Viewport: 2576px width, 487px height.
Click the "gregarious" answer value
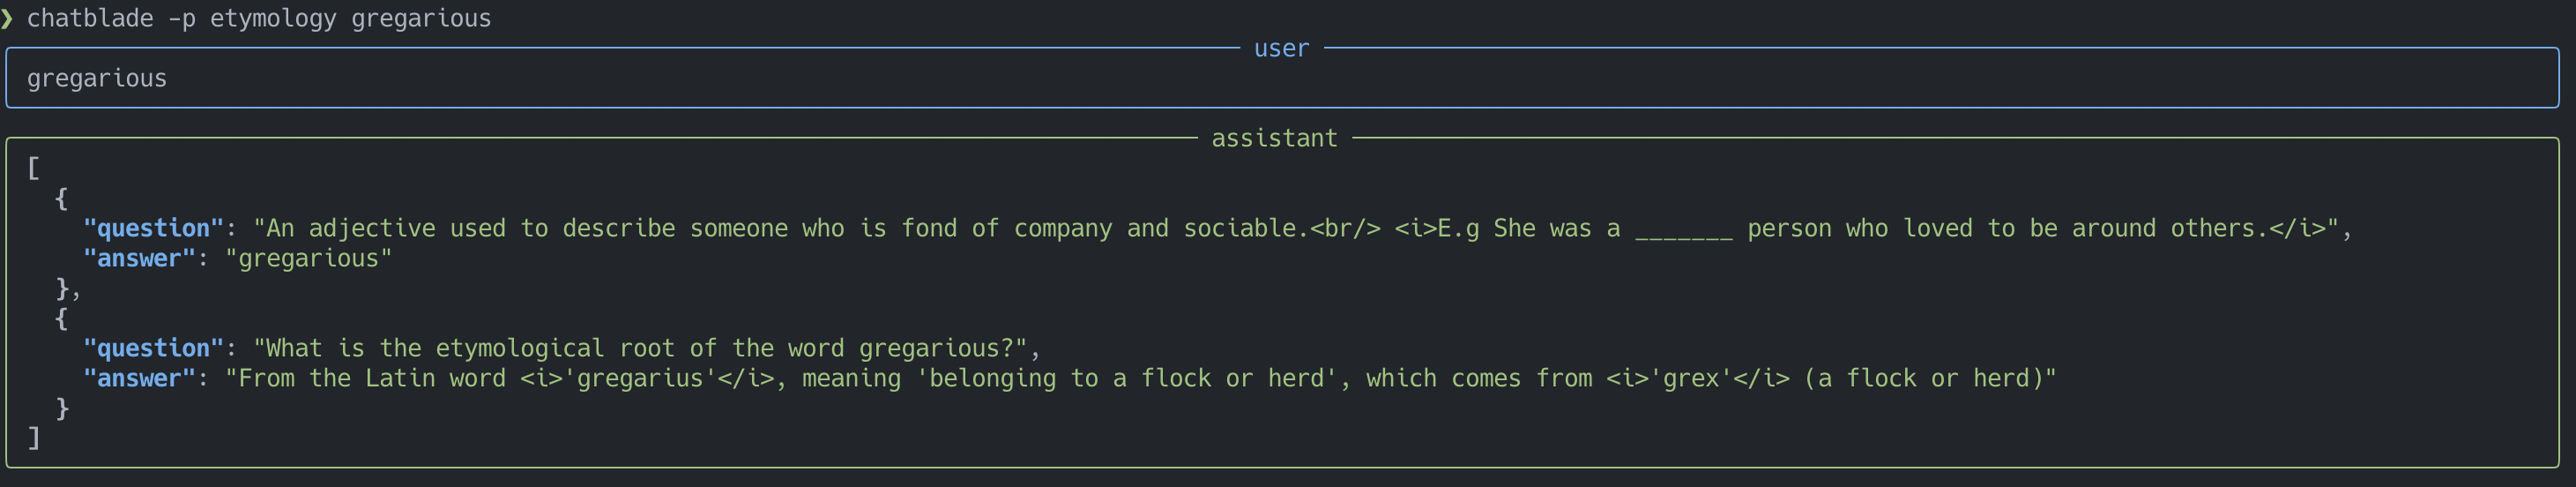coord(309,259)
